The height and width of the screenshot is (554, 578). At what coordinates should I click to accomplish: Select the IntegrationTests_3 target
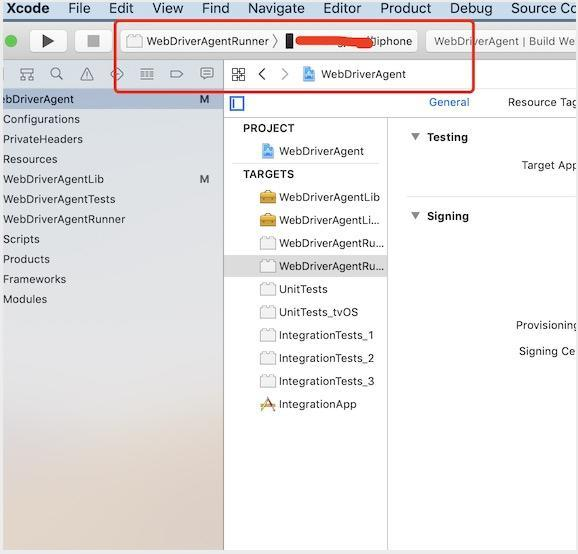click(x=317, y=381)
